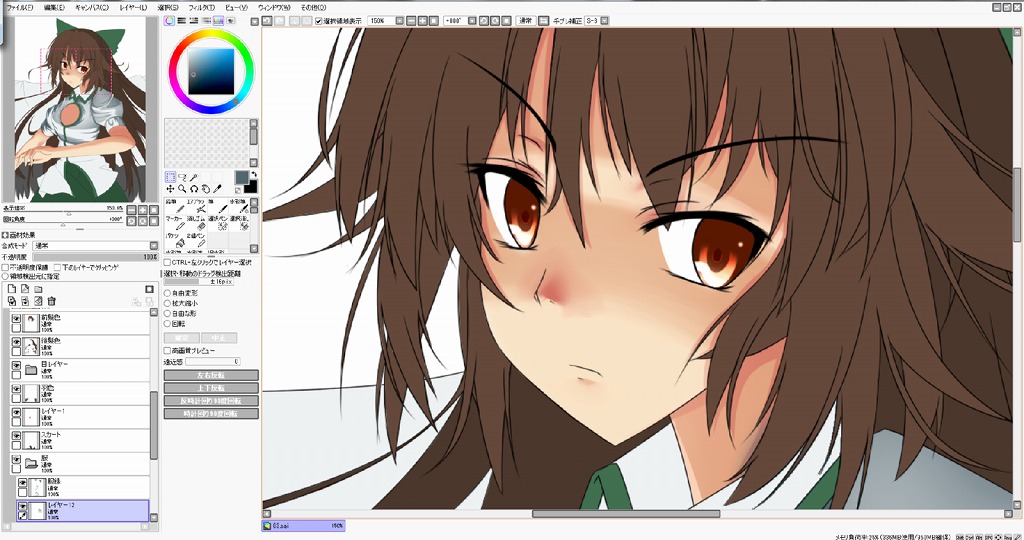Toggle CTRL+left-click layer select checkbox
This screenshot has width=1024, height=540.
[167, 262]
